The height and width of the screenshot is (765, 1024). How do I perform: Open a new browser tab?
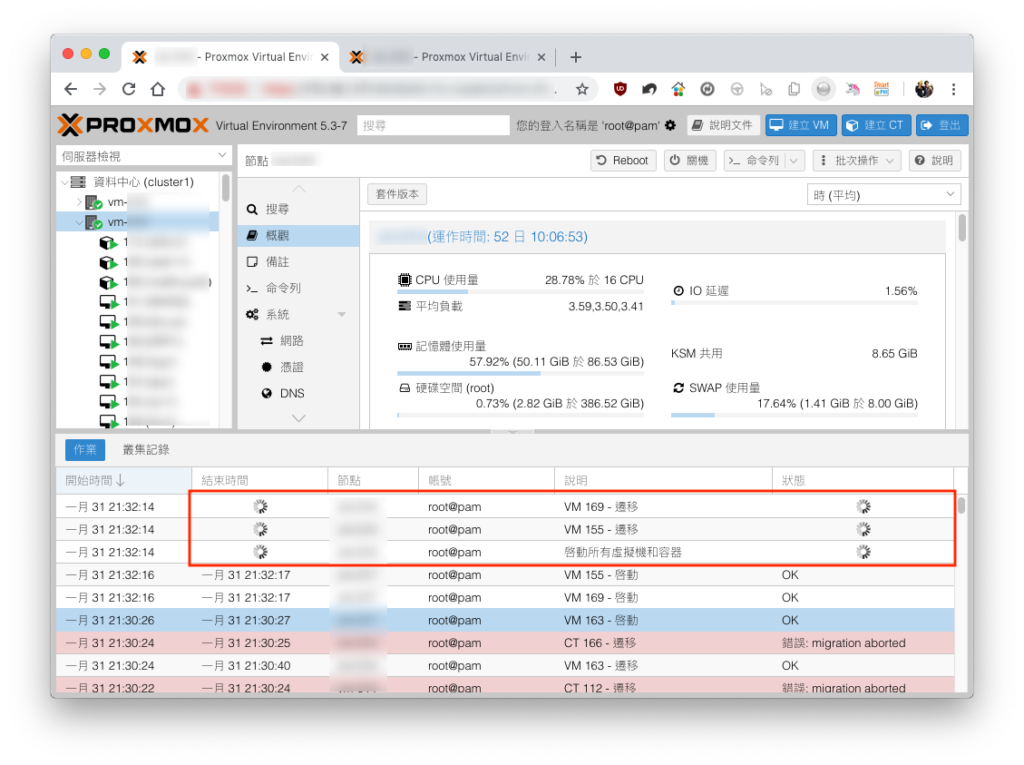coord(575,57)
